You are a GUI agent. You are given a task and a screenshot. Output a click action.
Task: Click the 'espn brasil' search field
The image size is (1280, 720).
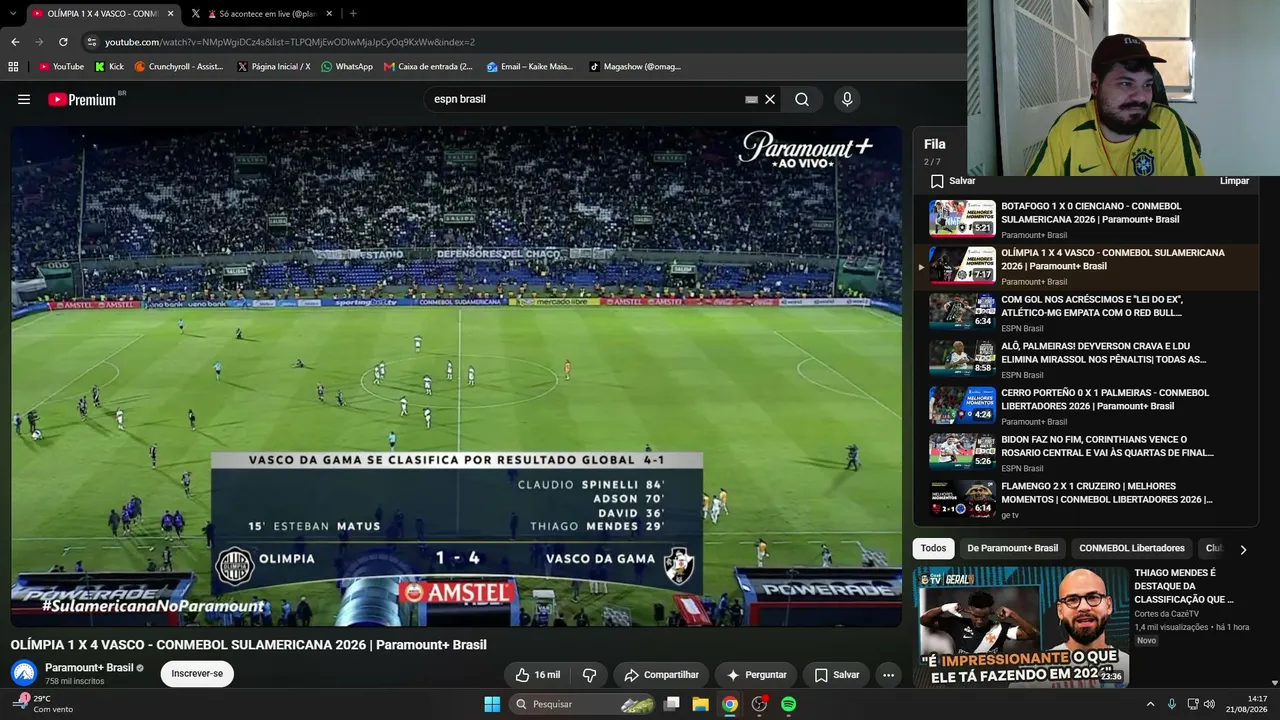(x=585, y=99)
